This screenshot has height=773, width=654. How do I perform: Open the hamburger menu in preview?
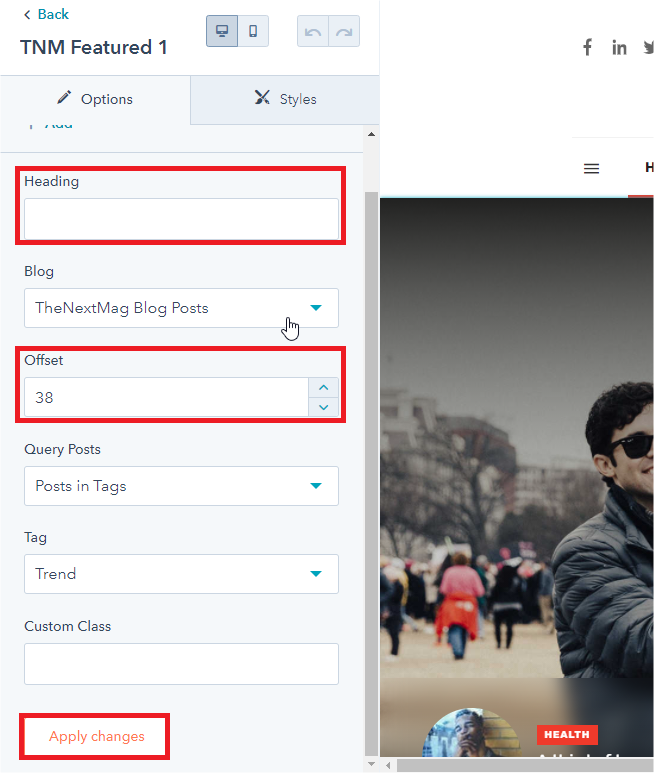click(591, 168)
